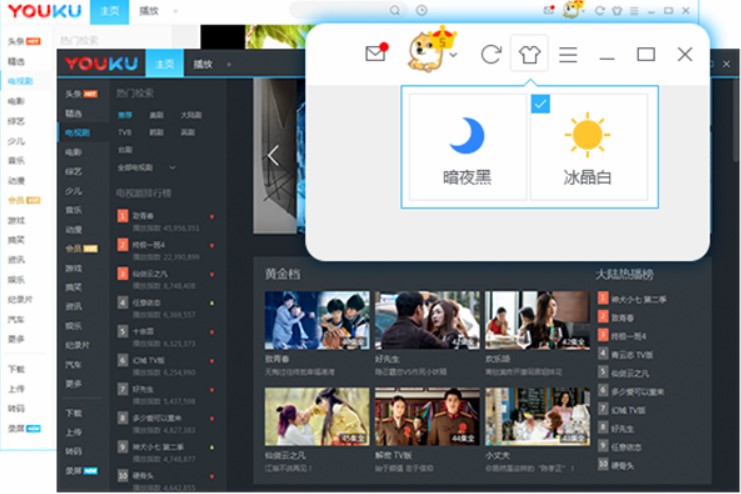Expand the 全部电视剧 dropdown in dark window
741x494 pixels.
172,167
